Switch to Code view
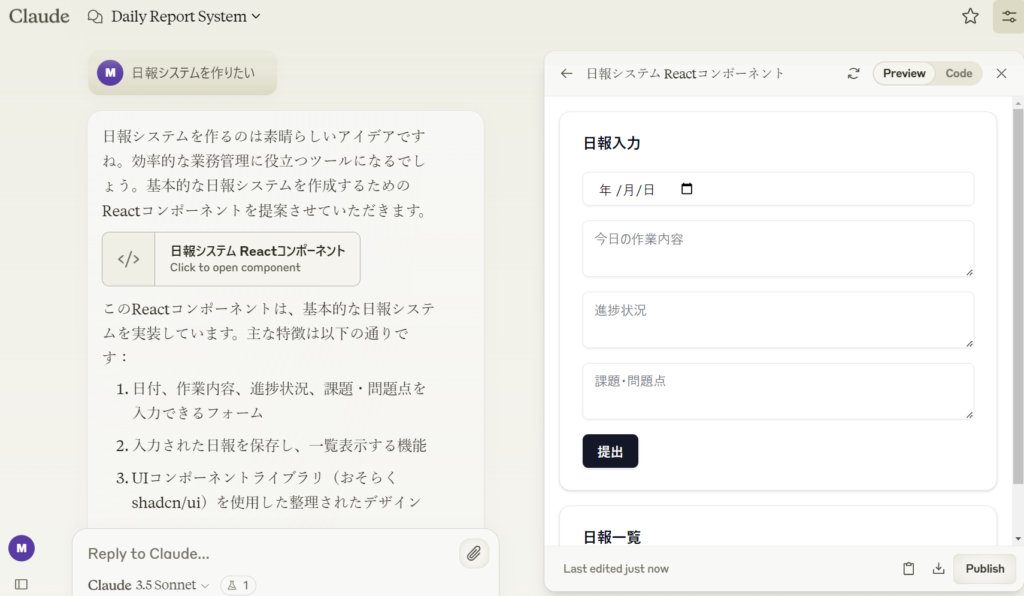 pyautogui.click(x=958, y=74)
